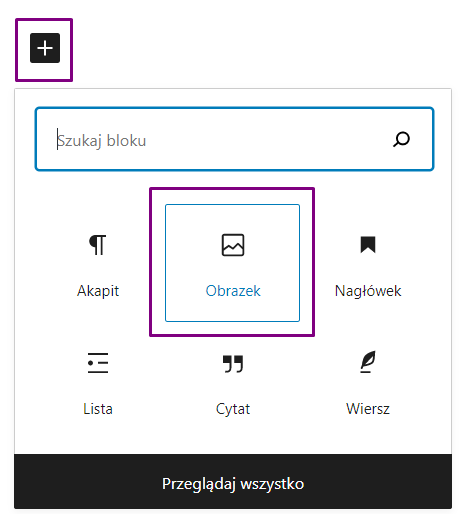The image size is (464, 514).
Task: Add a paragraph via the Akapit tile
Action: click(x=98, y=263)
